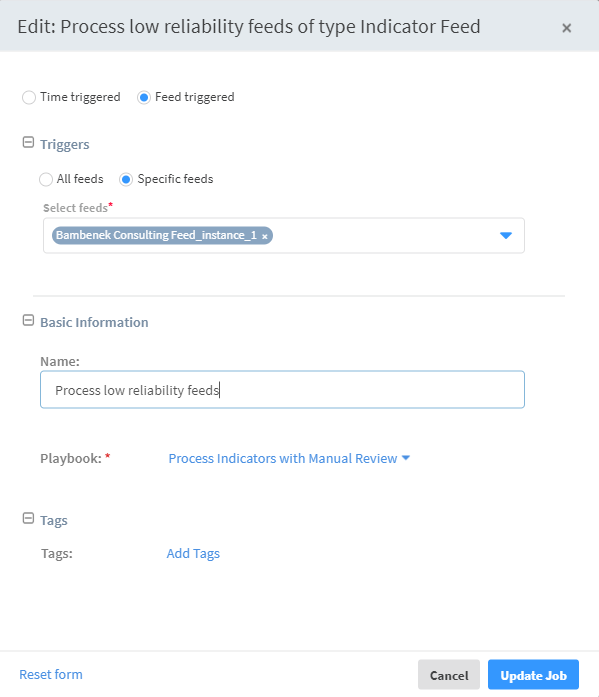Open Process Indicators with Manual Review playbook
The height and width of the screenshot is (697, 599).
(x=283, y=458)
